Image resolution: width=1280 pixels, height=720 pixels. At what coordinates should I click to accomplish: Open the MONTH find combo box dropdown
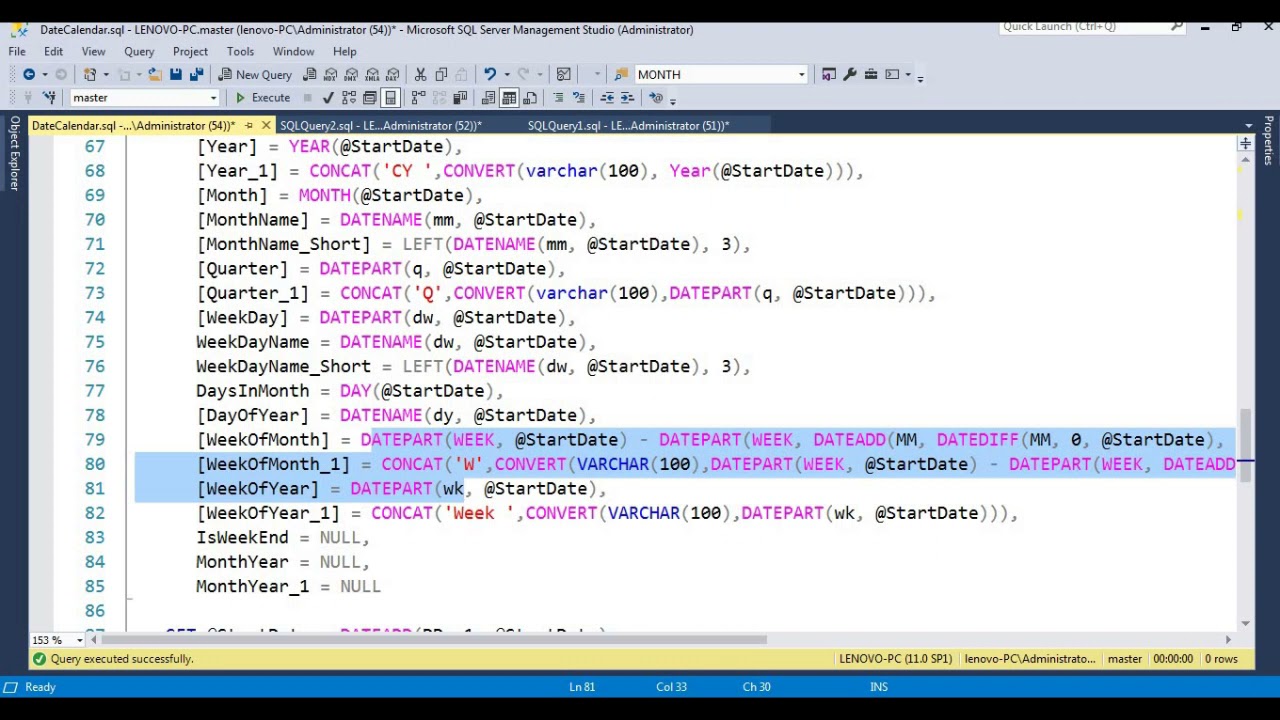801,74
